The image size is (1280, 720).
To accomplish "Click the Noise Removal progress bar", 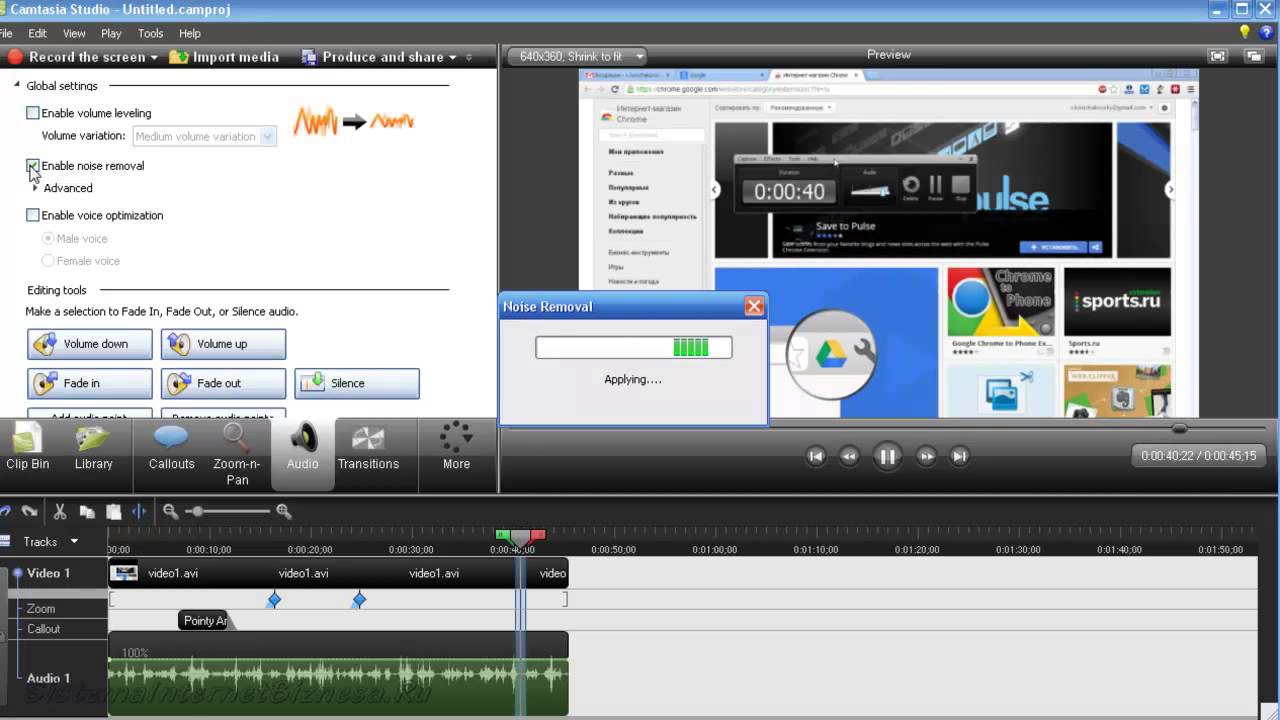I will coord(633,347).
